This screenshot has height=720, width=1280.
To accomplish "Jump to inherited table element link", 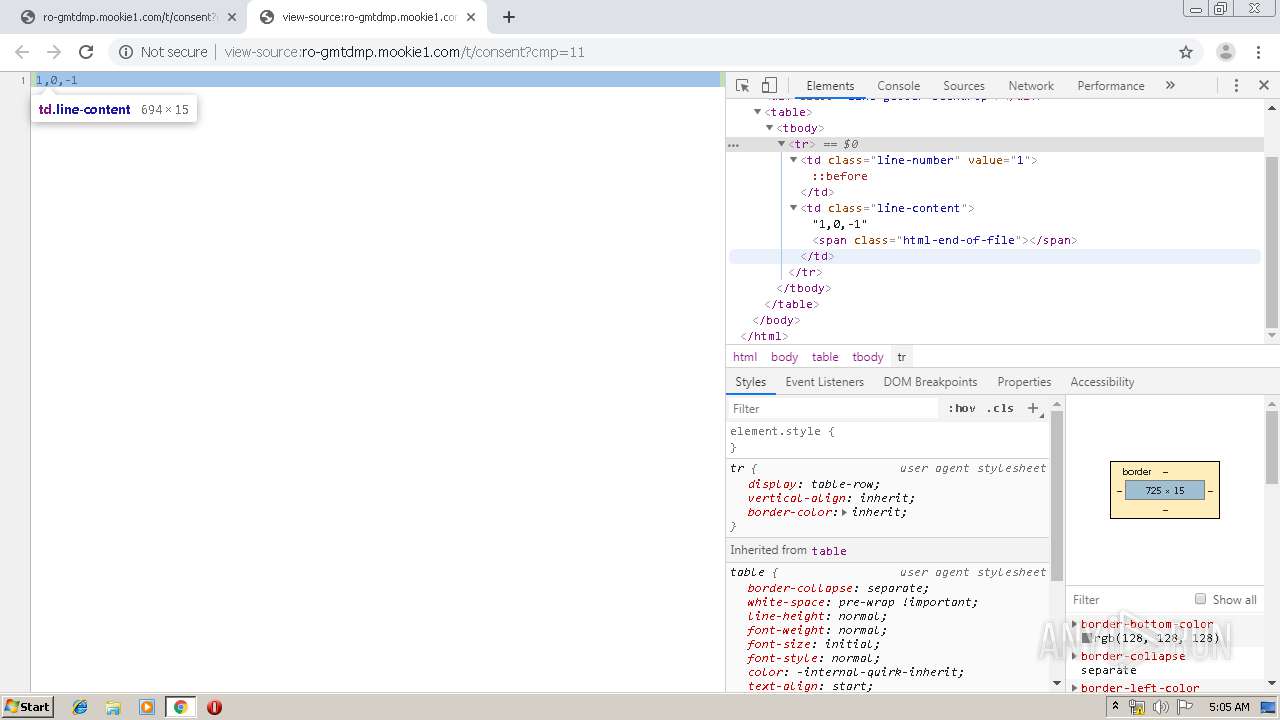I will tap(828, 551).
